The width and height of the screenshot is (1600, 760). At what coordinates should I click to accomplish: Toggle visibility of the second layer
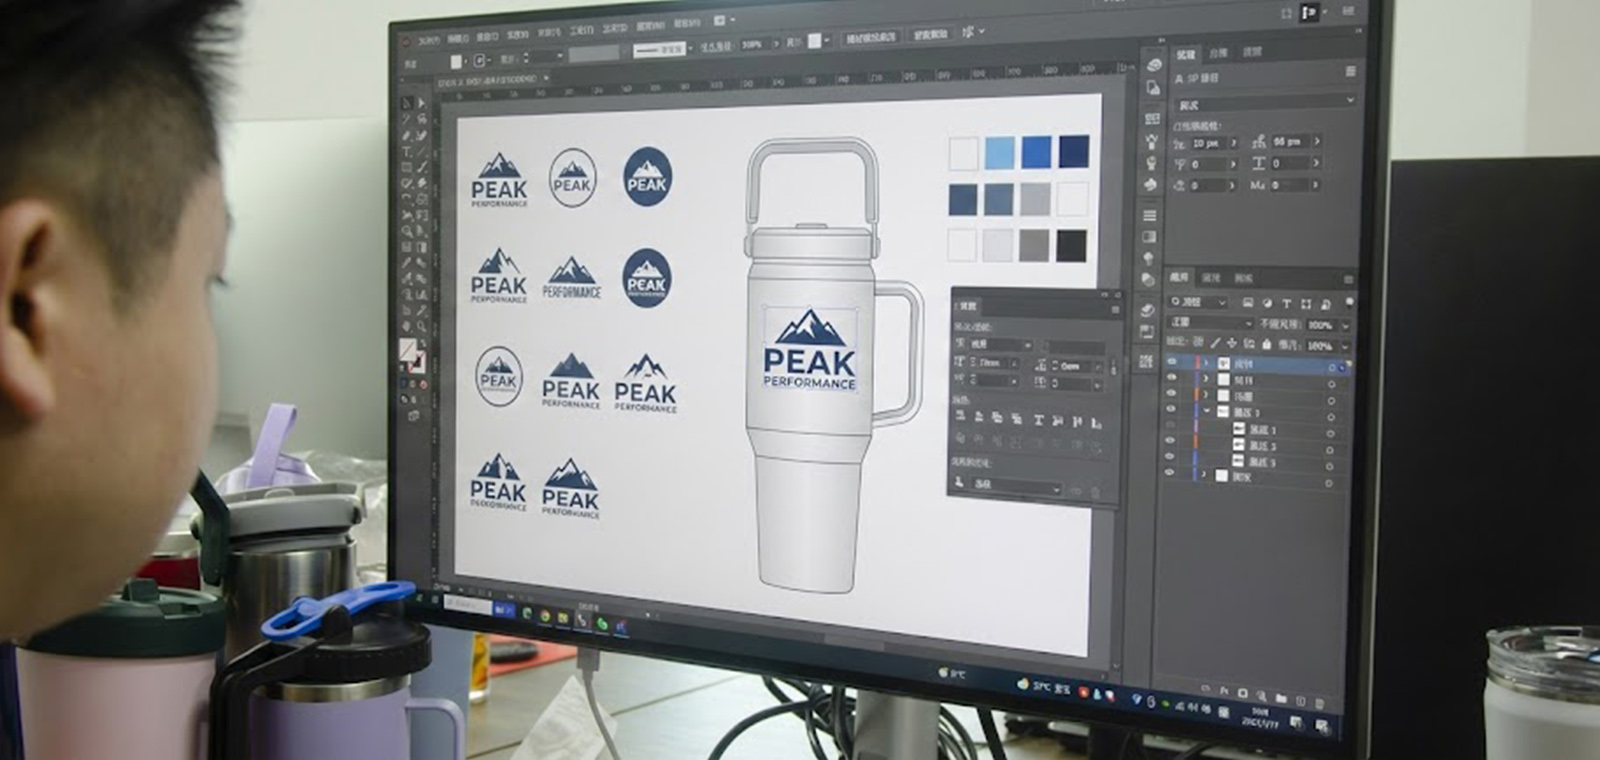1172,379
